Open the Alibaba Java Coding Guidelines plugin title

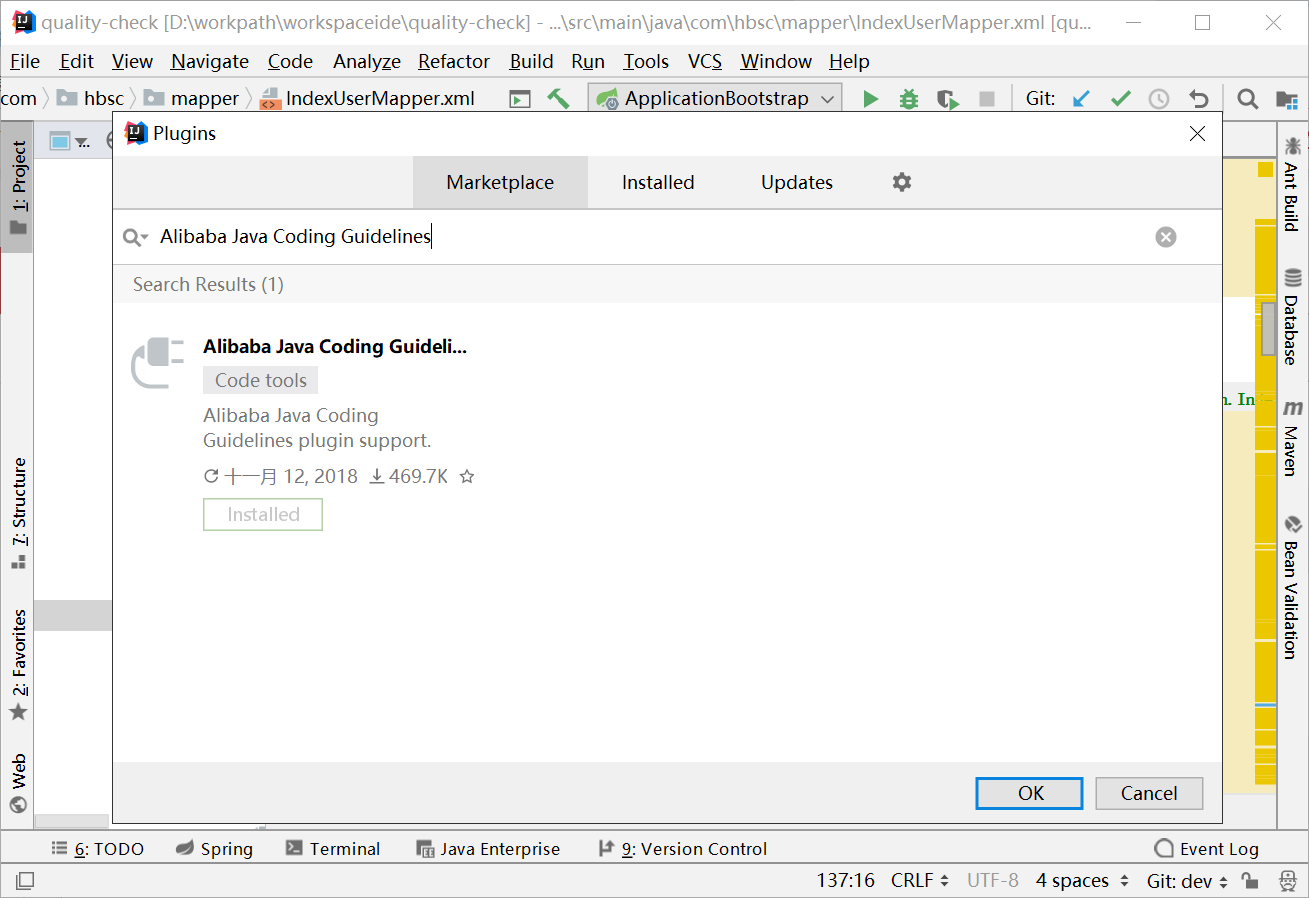335,347
